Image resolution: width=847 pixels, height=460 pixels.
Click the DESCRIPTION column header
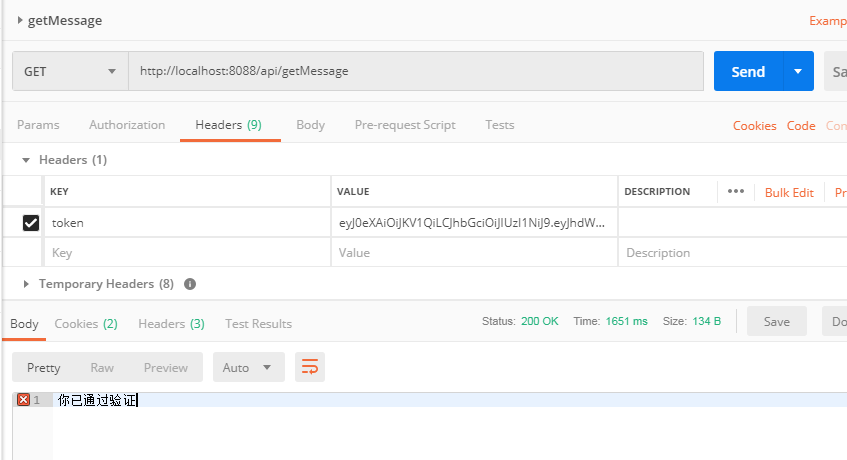[657, 192]
